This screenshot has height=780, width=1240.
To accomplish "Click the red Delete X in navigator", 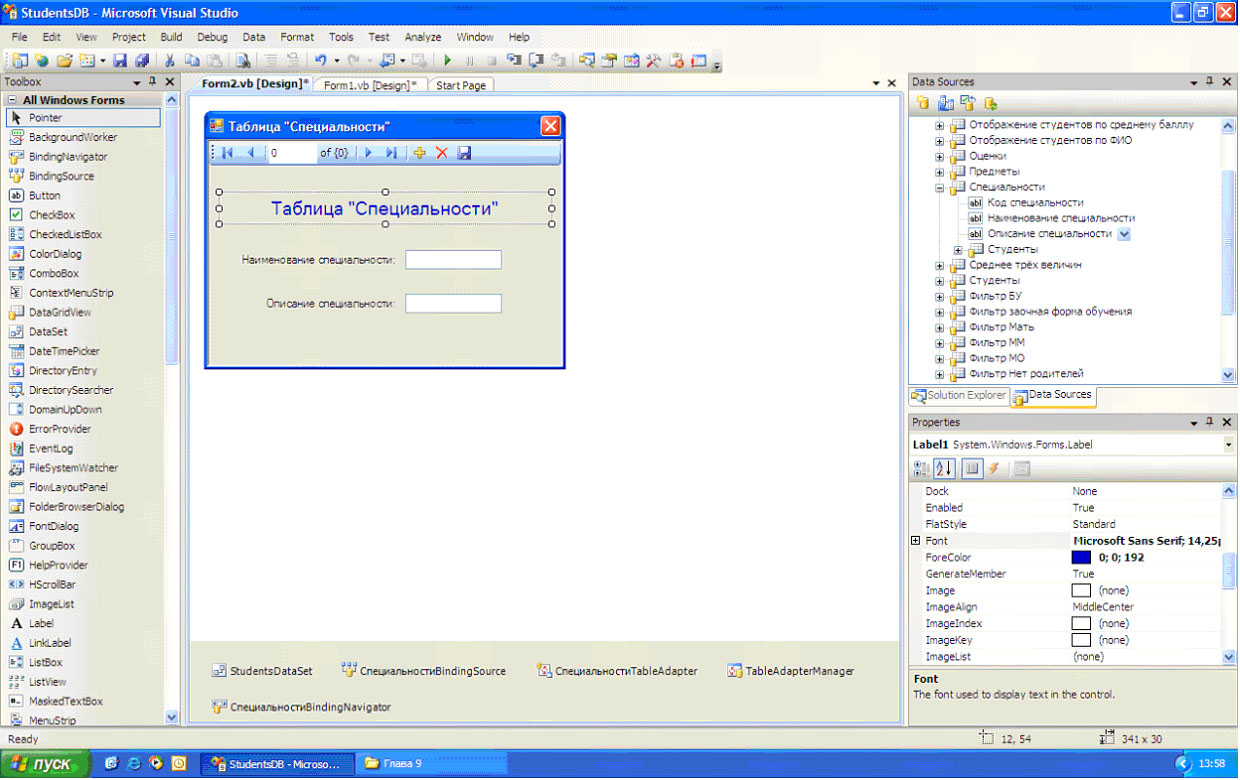I will tap(441, 153).
